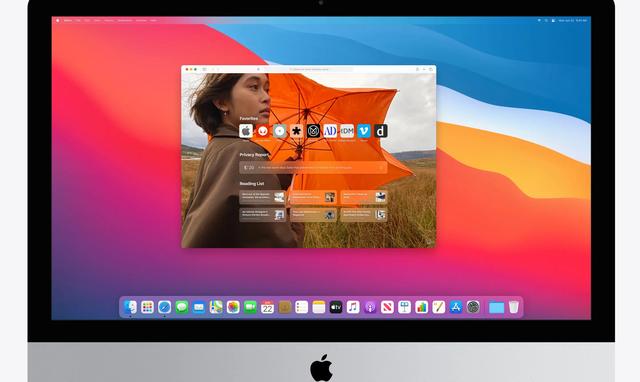Open the News app in dock
The height and width of the screenshot is (382, 640).
click(387, 306)
